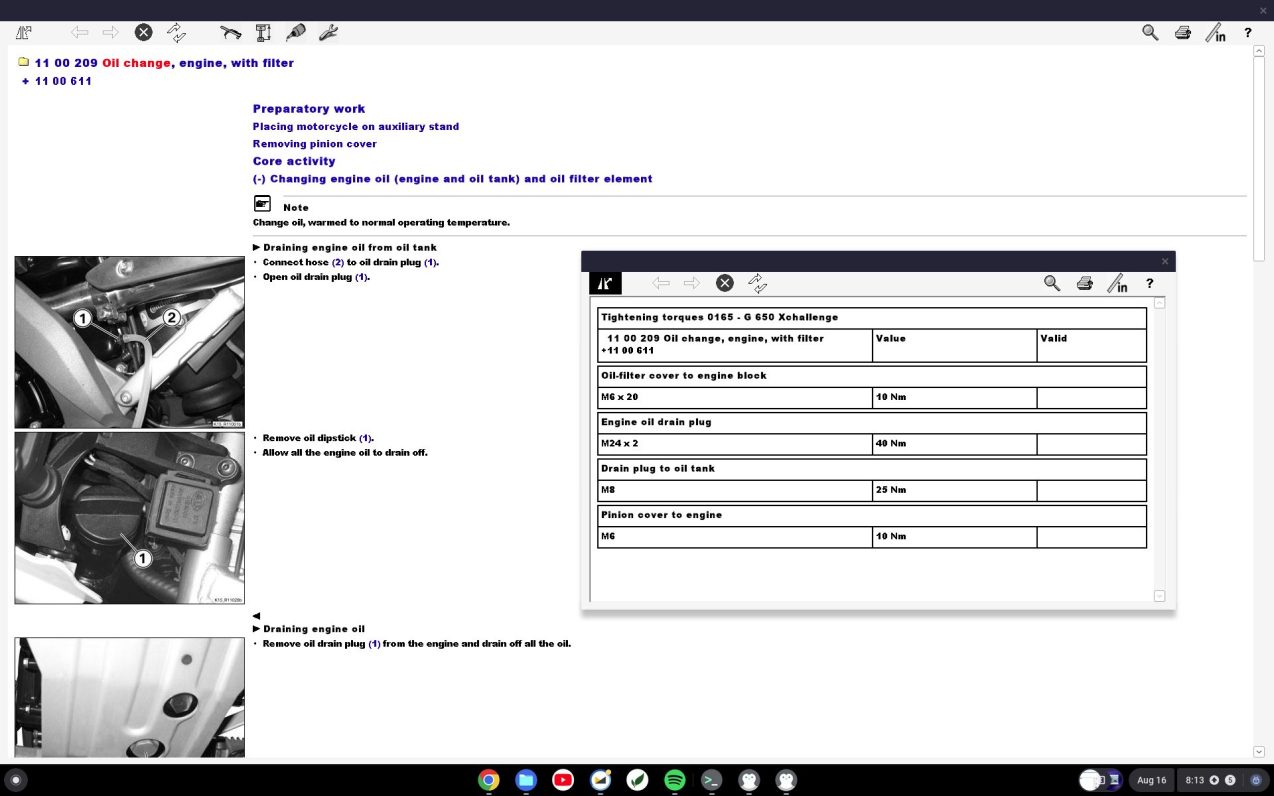Viewport: 1274px width, 796px height.
Task: Click search magnifier in torque popup toolbar
Action: pyautogui.click(x=1052, y=283)
